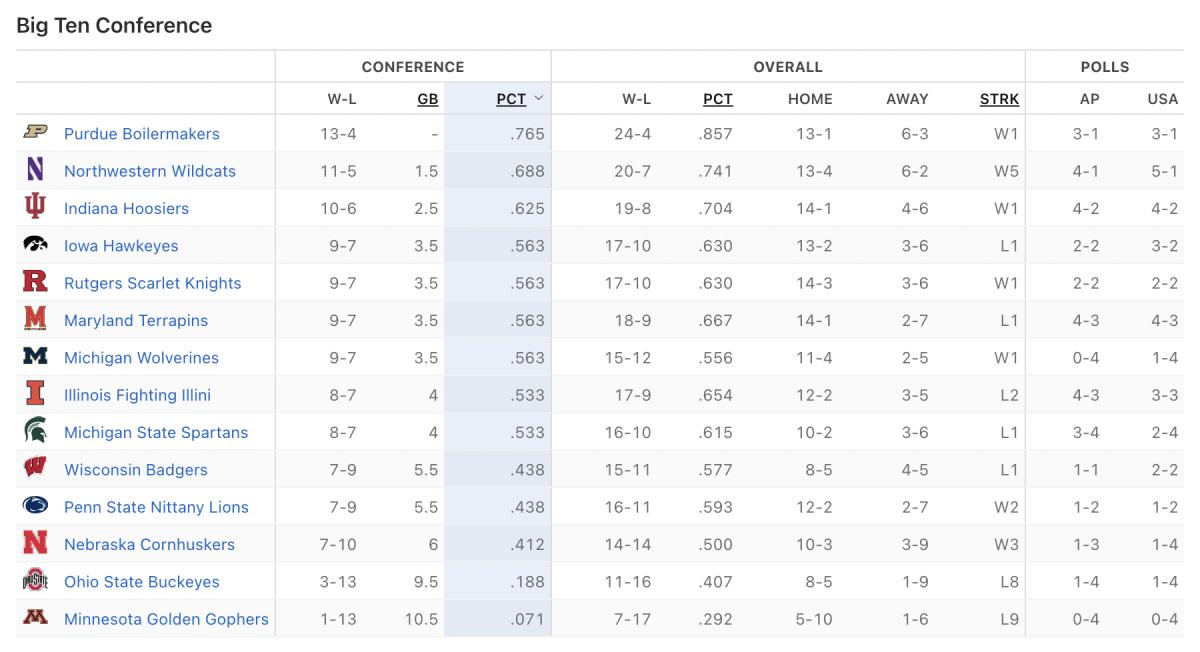Click the Indiana Hoosiers logo icon
Viewport: 1200px width, 652px height.
[x=35, y=207]
